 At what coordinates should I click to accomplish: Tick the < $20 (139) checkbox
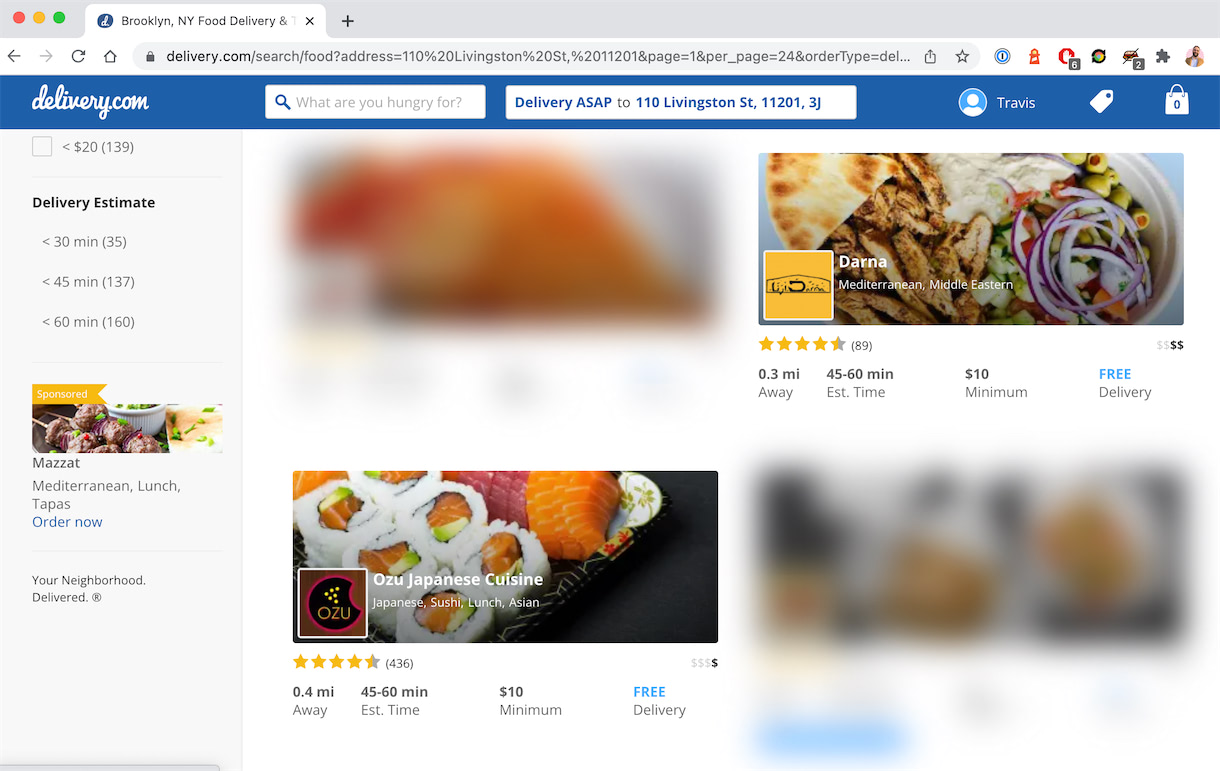(x=42, y=147)
